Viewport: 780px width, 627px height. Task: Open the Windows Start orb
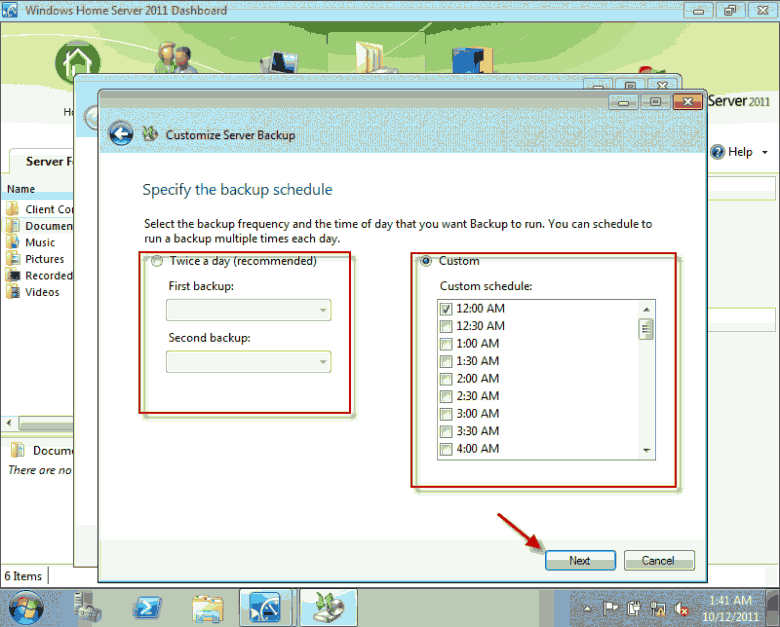(26, 608)
